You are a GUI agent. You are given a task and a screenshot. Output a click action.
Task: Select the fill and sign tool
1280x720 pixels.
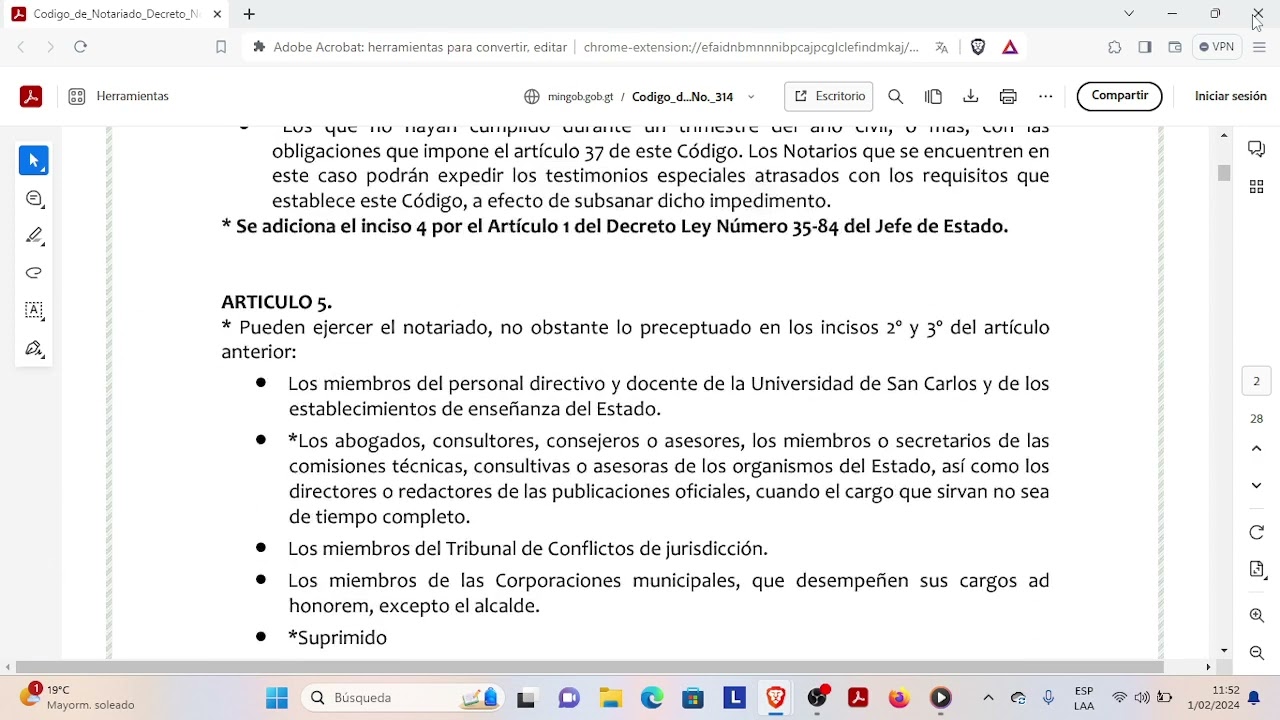[x=34, y=348]
